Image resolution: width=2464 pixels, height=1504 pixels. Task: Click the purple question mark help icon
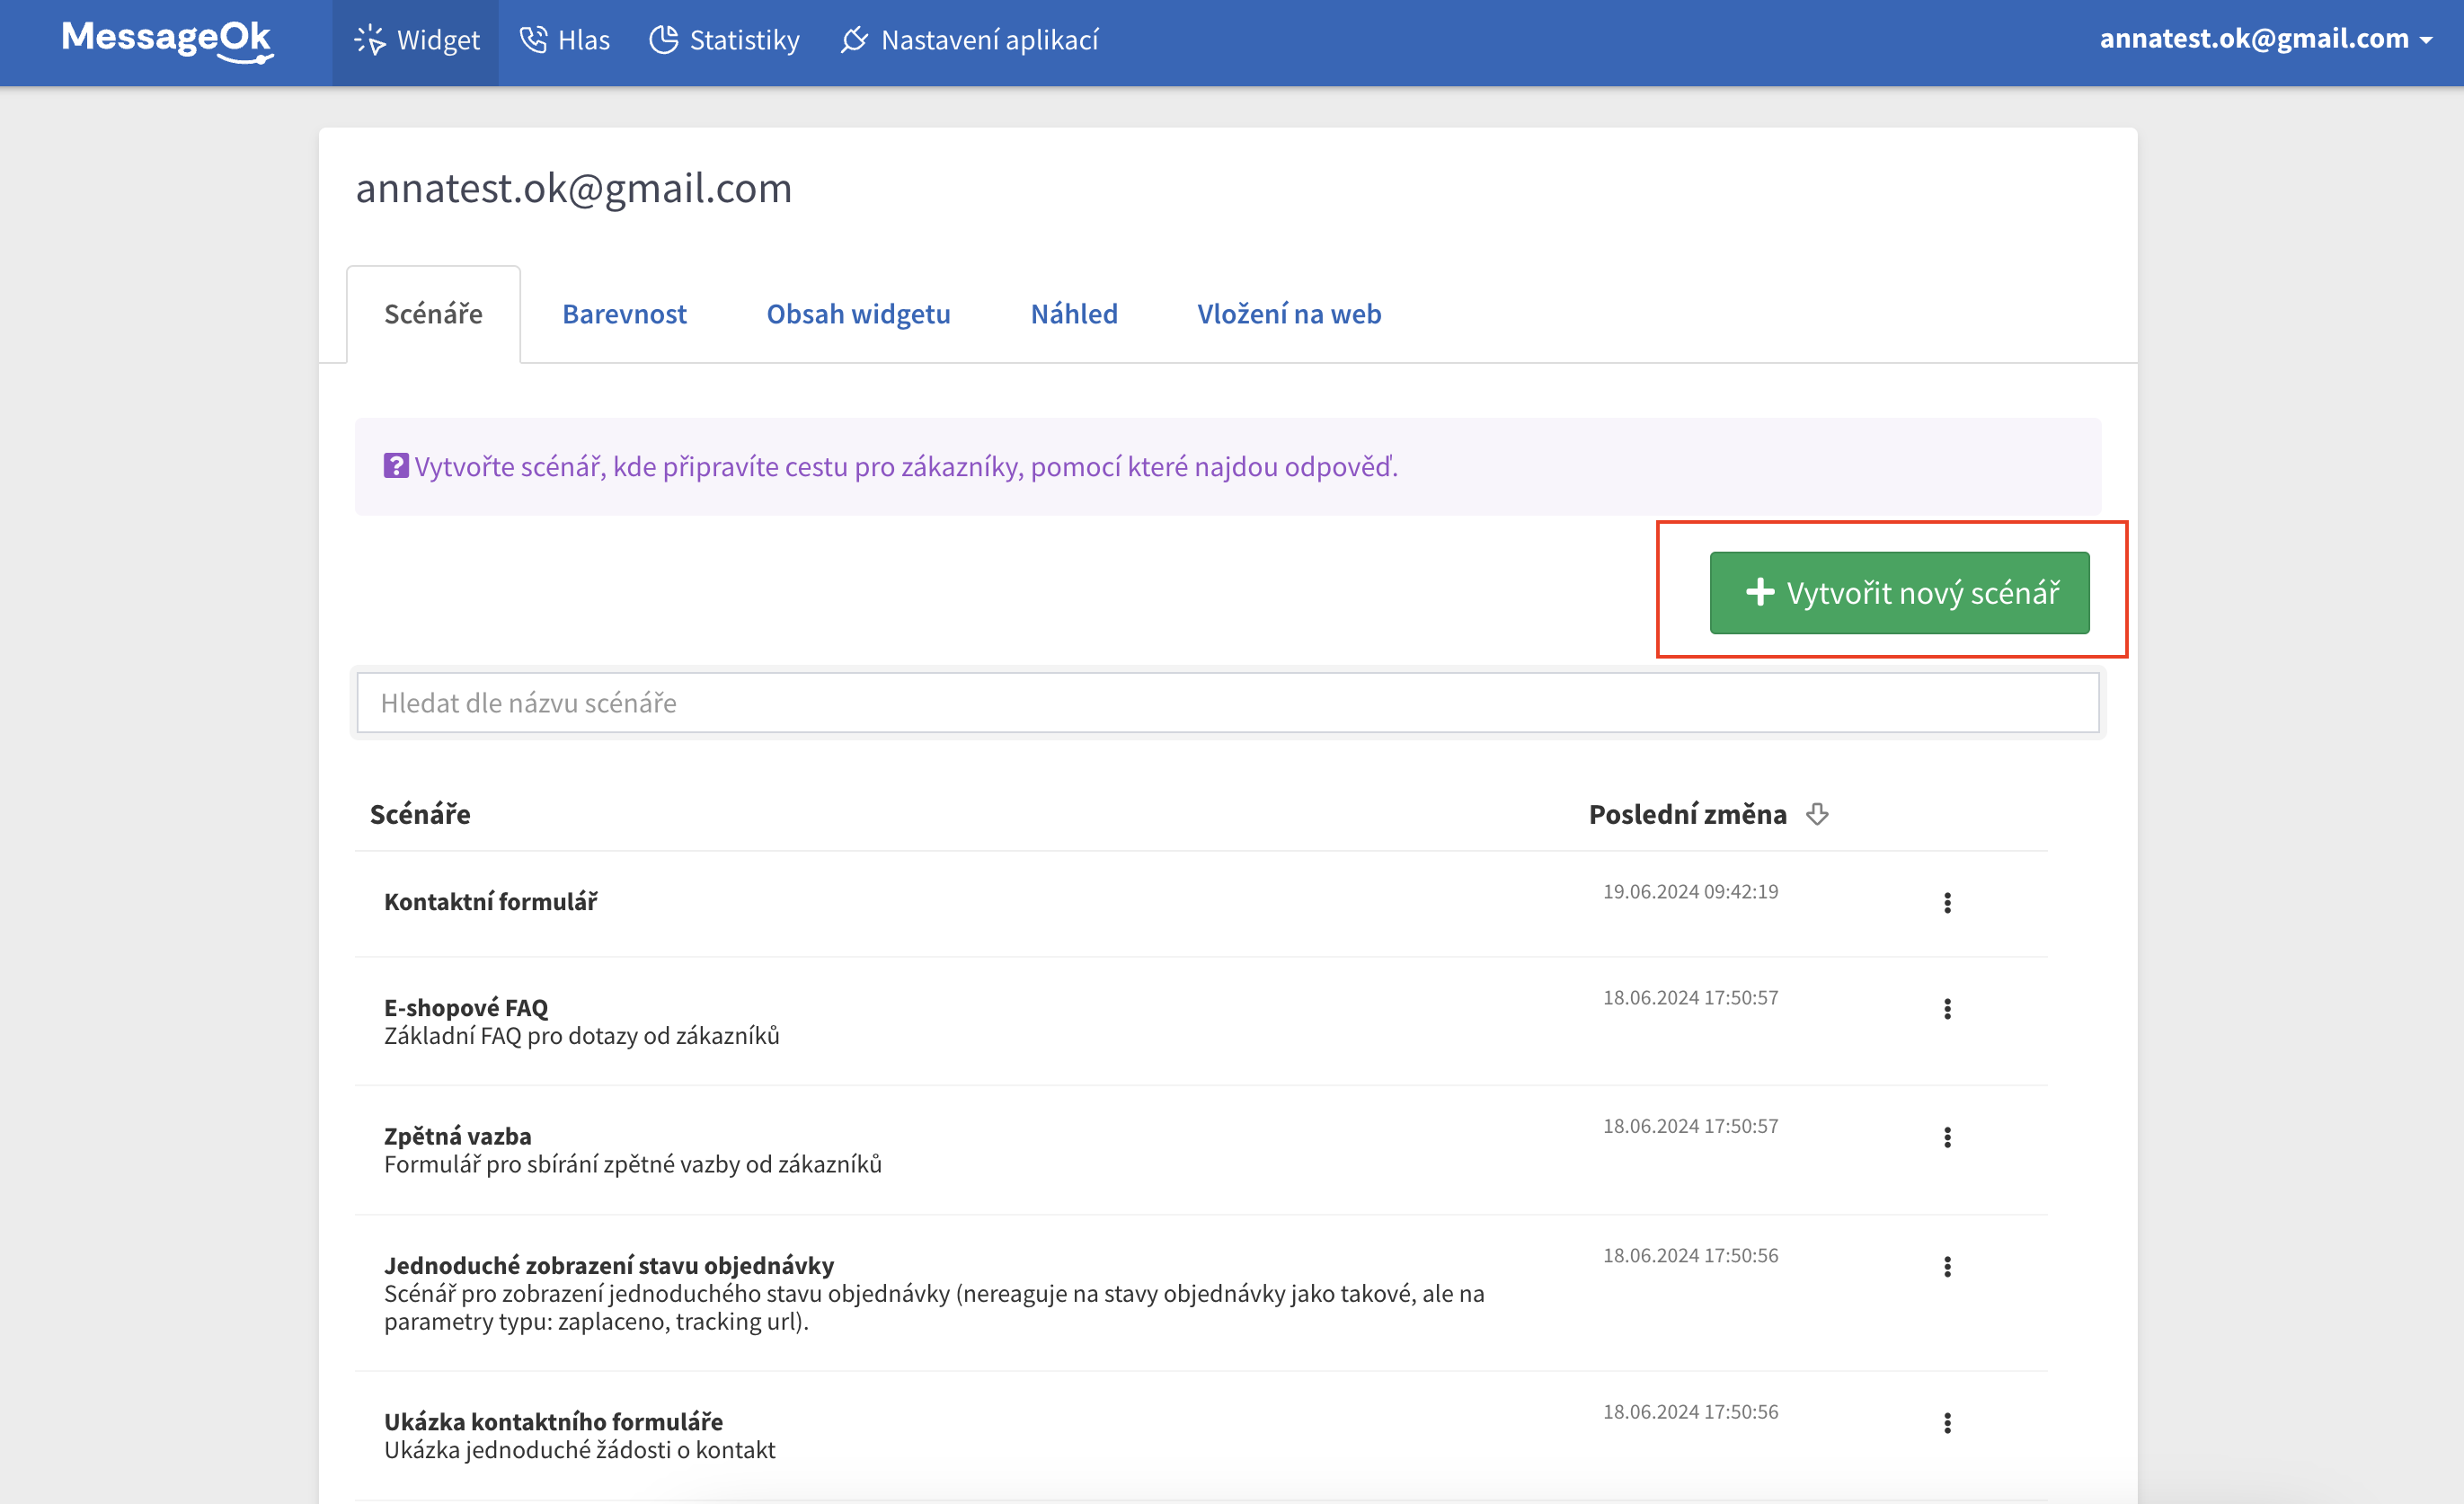coord(396,466)
